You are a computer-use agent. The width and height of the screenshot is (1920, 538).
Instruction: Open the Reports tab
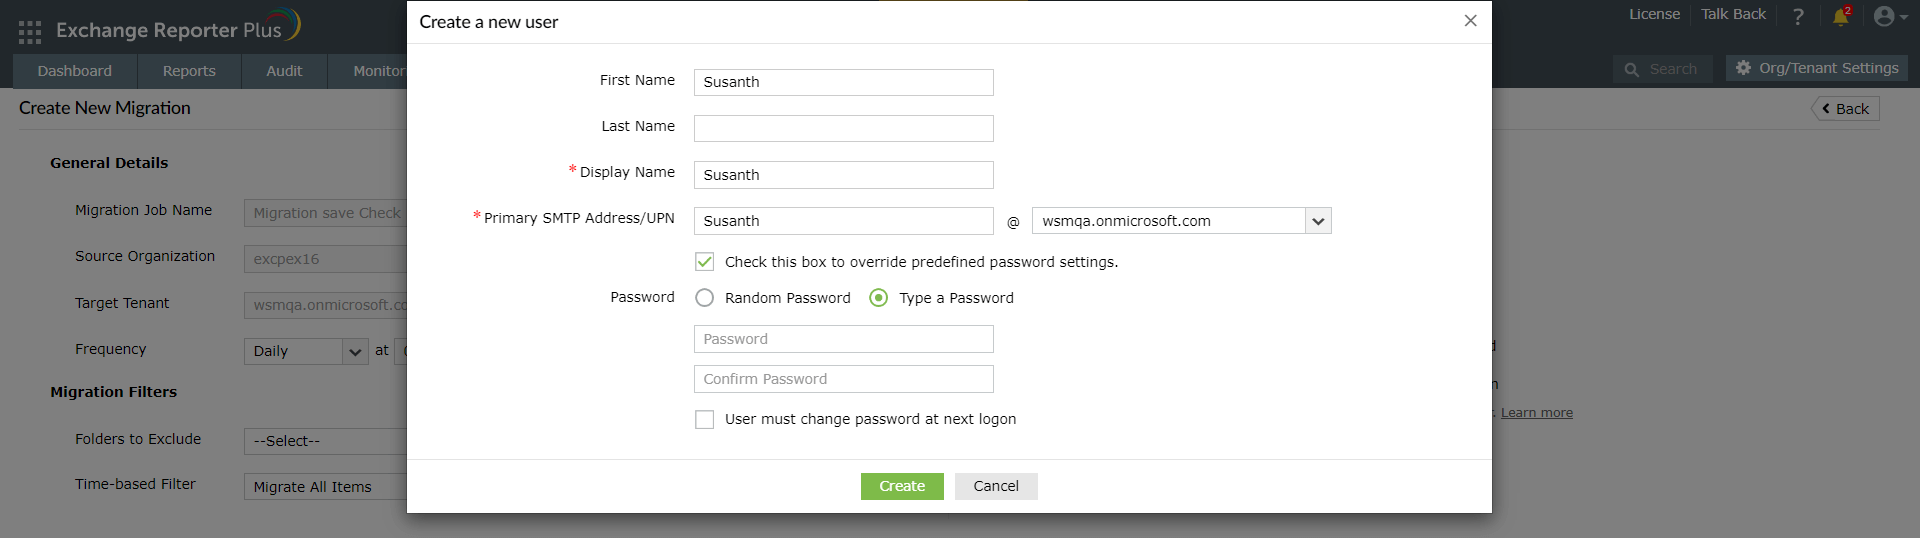(189, 71)
